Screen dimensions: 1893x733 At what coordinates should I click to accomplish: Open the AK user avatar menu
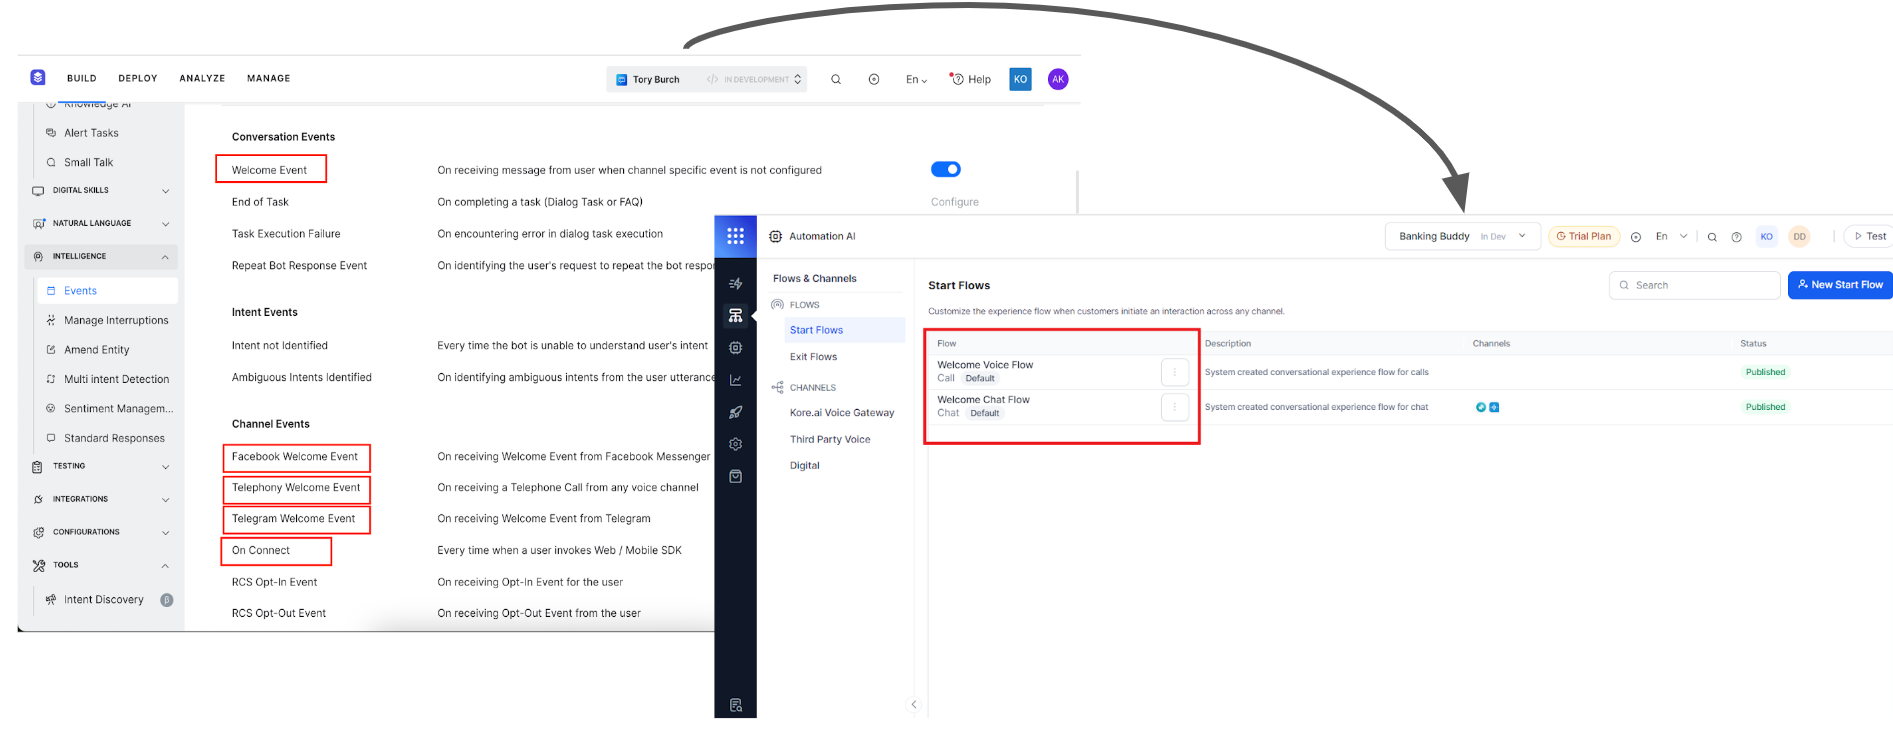point(1058,79)
